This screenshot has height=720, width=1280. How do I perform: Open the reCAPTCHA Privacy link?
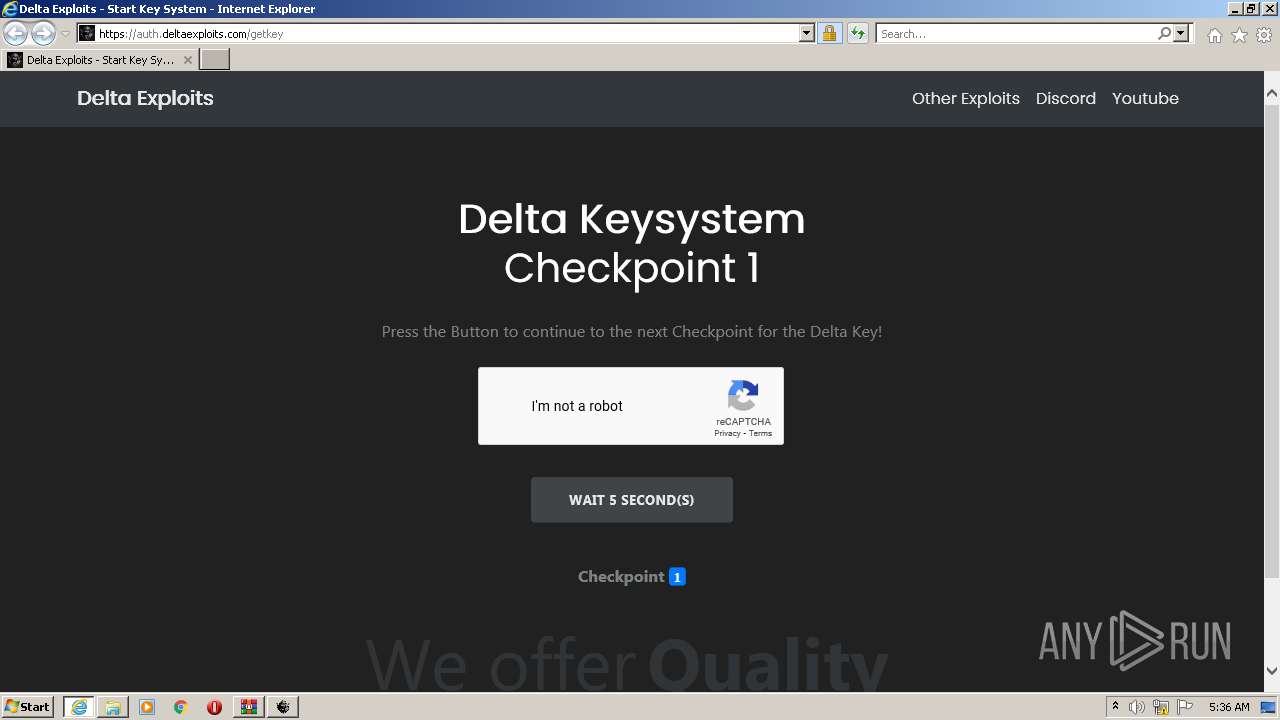tap(727, 433)
